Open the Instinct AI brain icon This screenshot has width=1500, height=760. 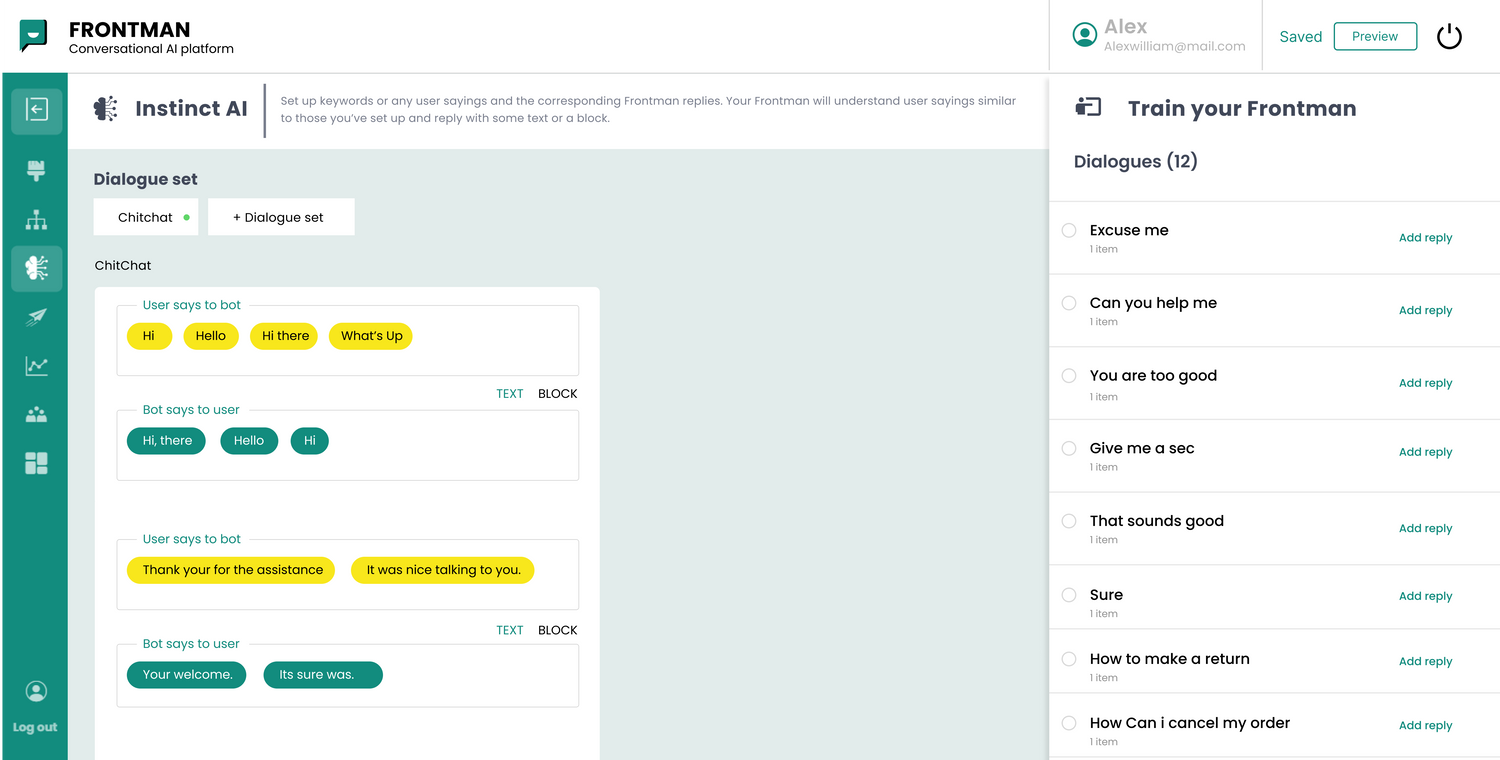pos(36,268)
